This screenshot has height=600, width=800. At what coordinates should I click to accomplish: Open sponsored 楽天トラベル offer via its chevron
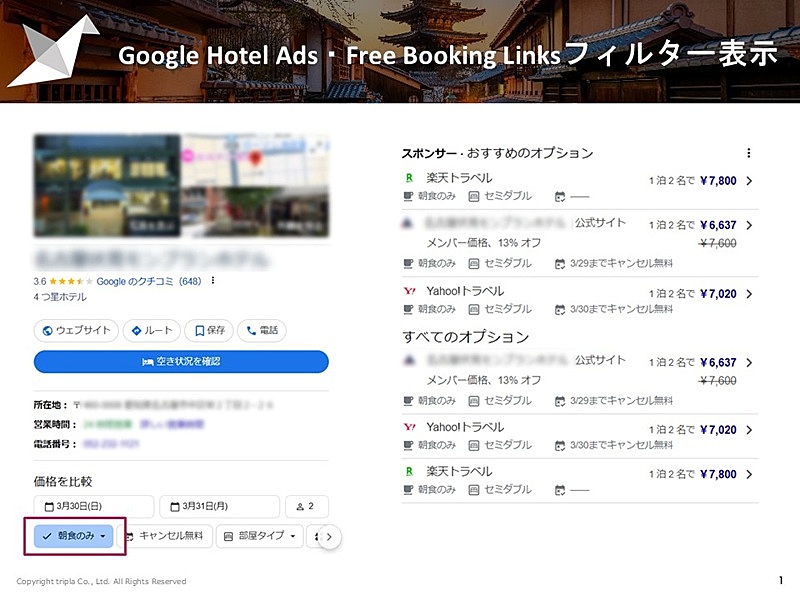coord(749,181)
